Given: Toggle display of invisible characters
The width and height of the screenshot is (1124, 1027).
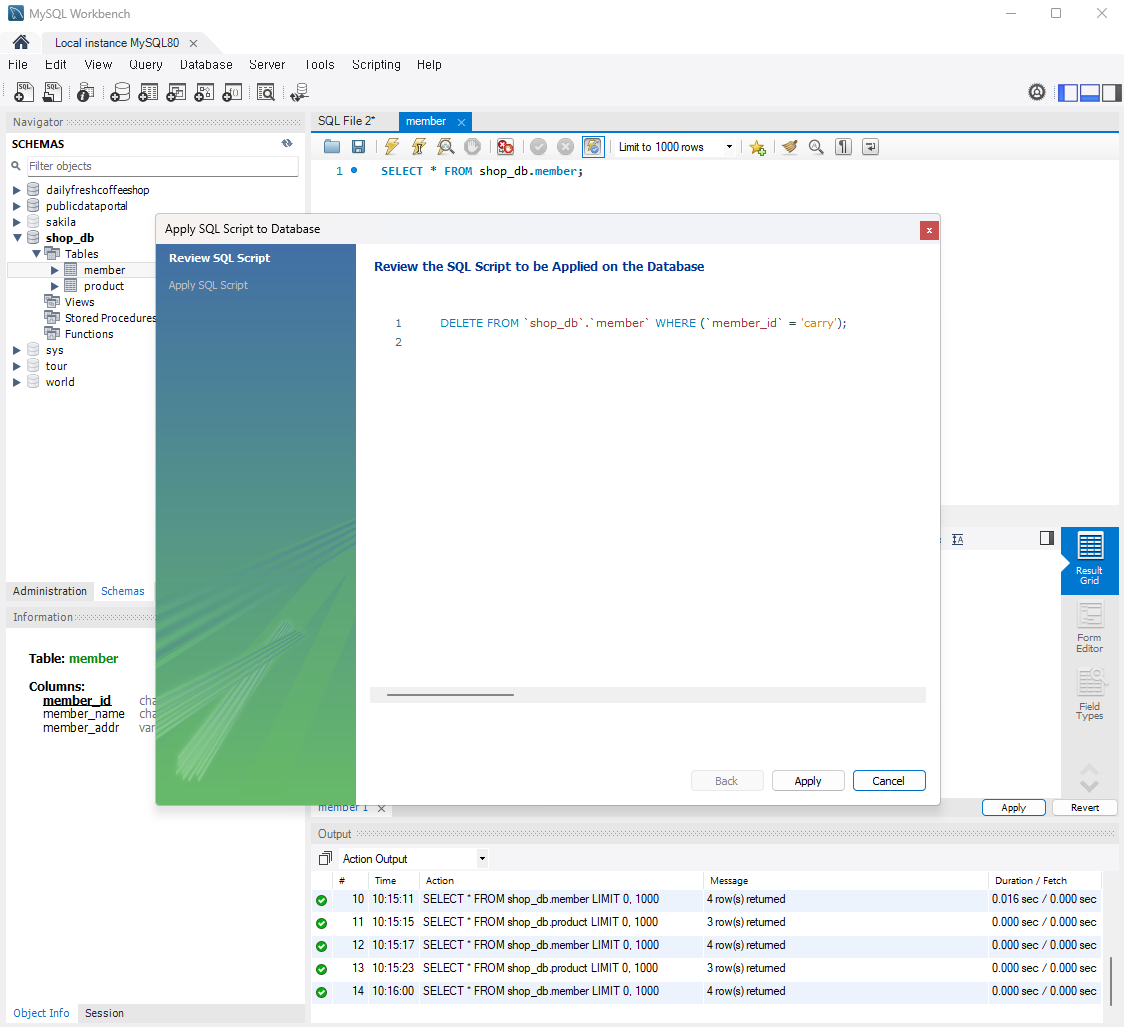Looking at the screenshot, I should point(843,147).
